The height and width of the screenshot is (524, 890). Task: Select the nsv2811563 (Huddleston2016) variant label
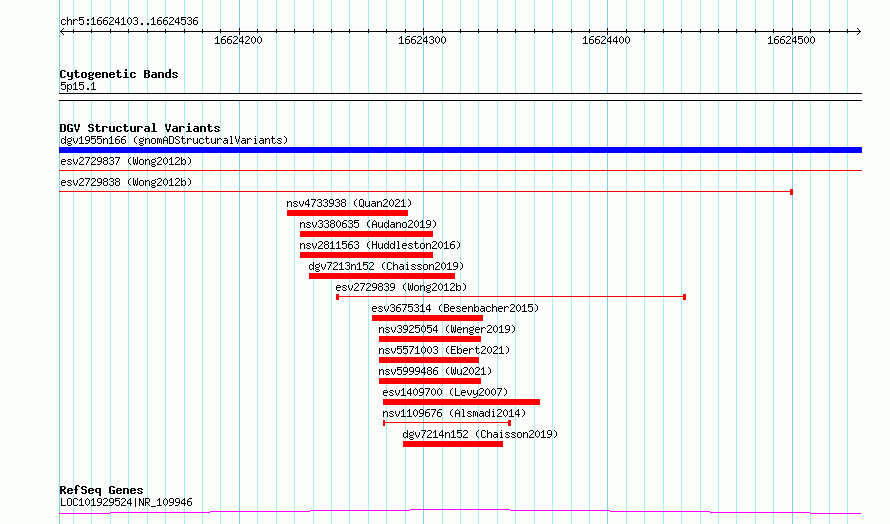[x=380, y=245]
